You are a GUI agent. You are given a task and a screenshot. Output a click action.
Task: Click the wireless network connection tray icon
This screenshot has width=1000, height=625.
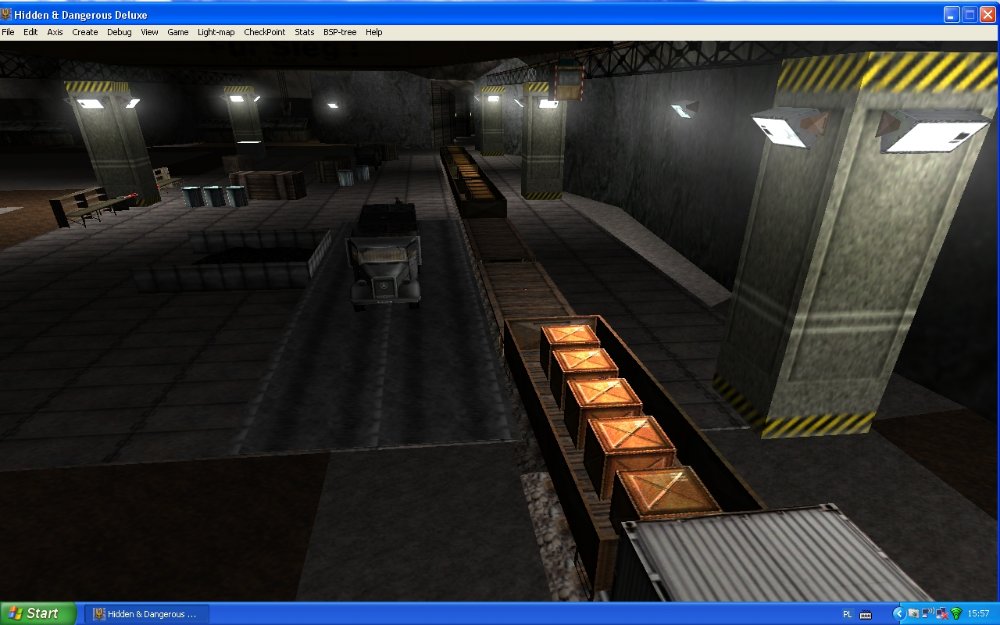point(928,614)
